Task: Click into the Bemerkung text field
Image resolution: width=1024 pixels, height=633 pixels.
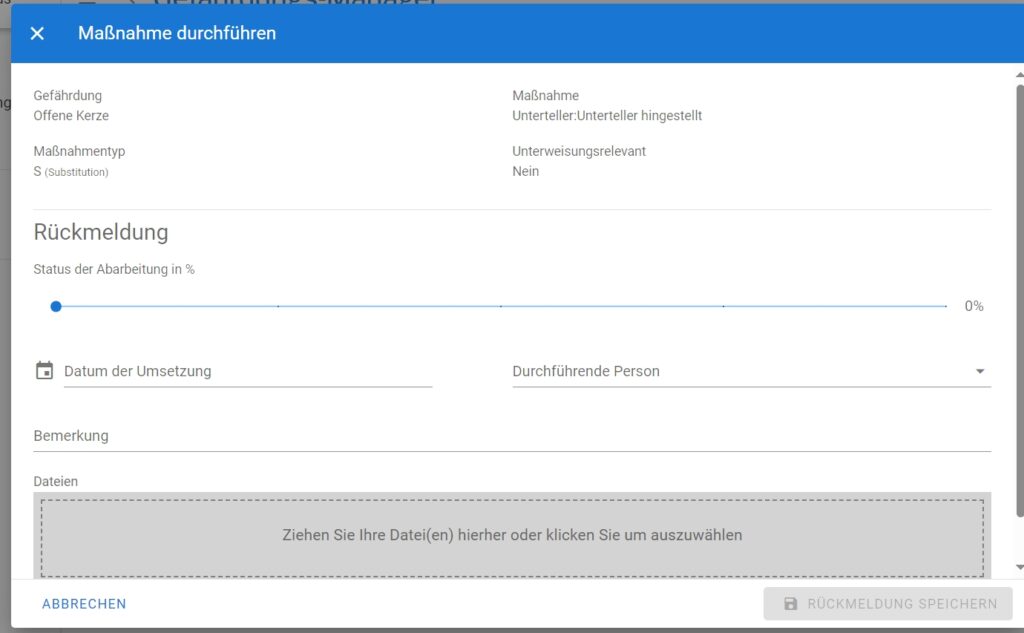Action: tap(511, 436)
